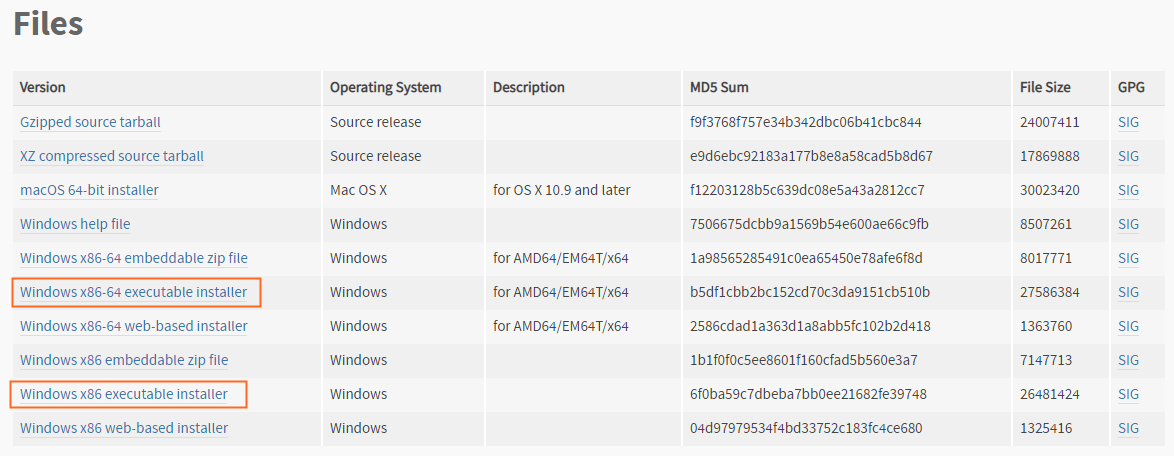Click SIG for x86-64 executable installer
This screenshot has height=456, width=1174.
(1128, 292)
